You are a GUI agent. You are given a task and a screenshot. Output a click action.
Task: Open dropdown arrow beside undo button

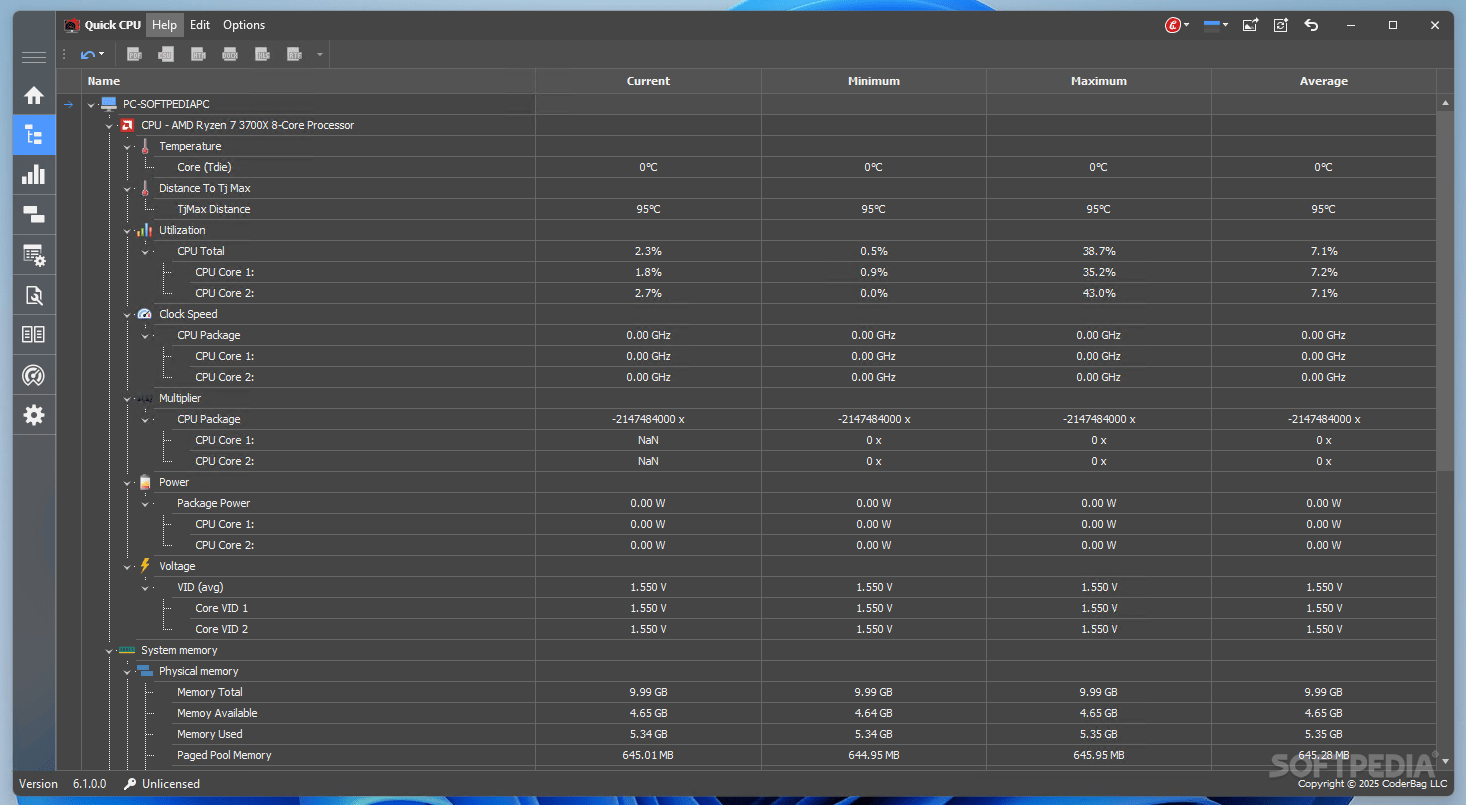click(x=102, y=54)
